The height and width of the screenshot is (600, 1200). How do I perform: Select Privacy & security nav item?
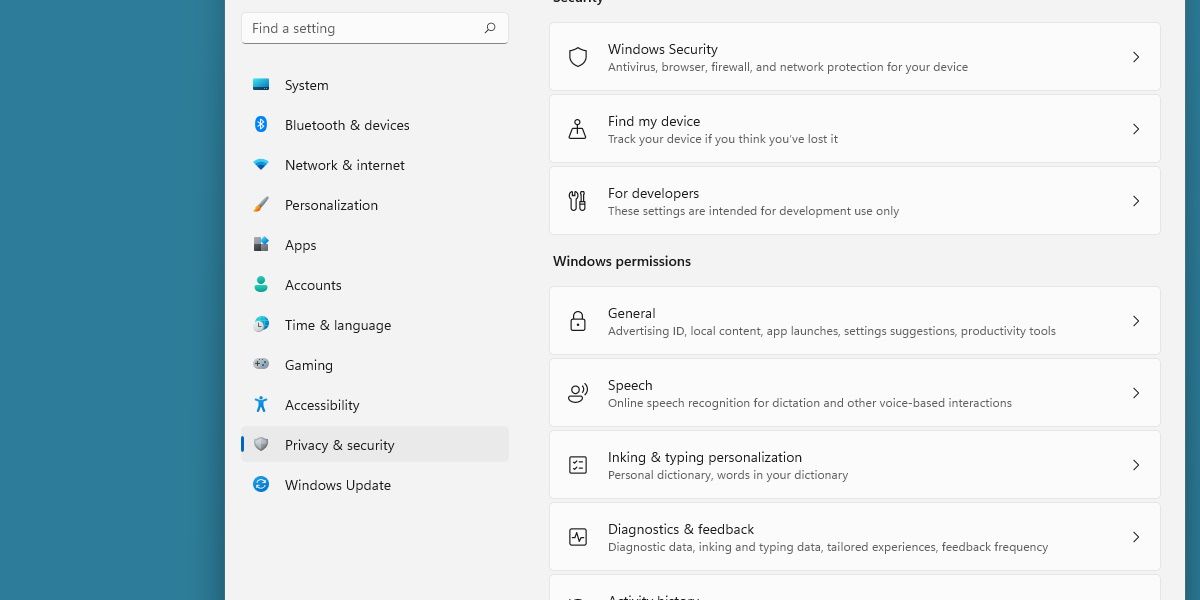click(375, 445)
